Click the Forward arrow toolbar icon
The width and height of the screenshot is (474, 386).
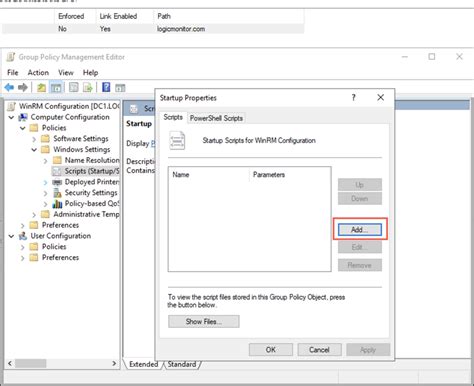[23, 88]
